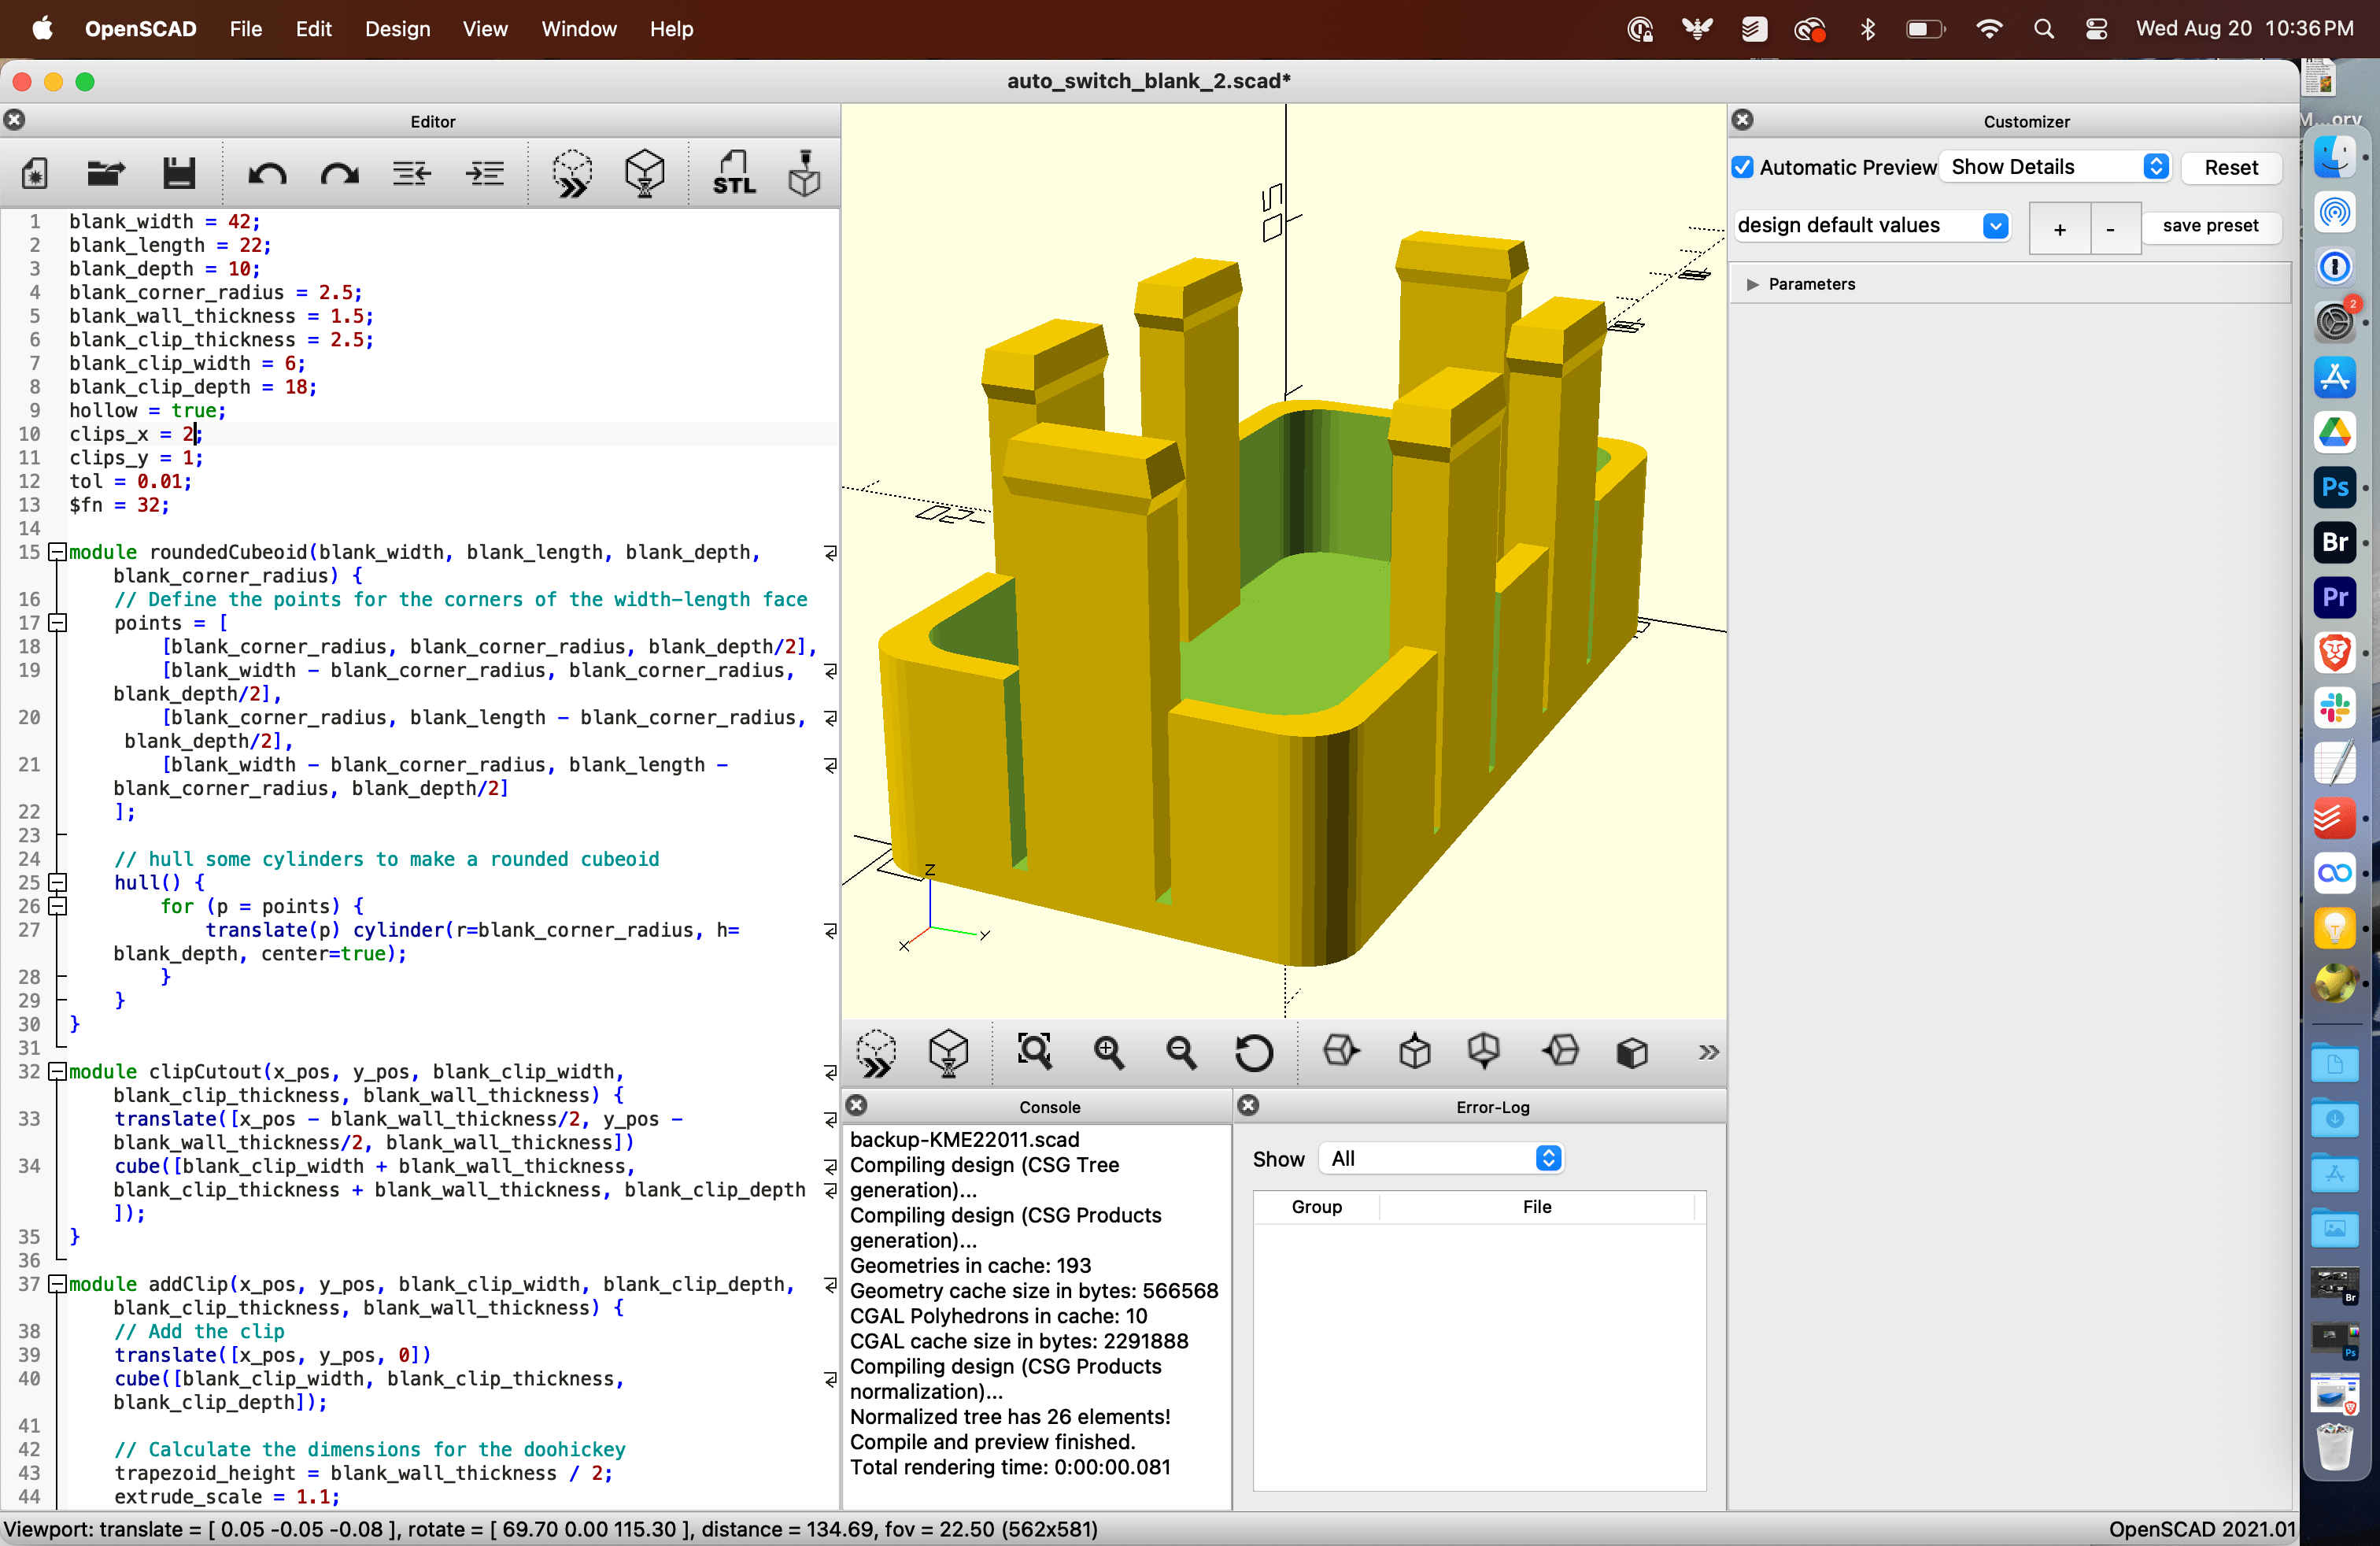Viewport: 2380px width, 1546px height.
Task: Disable the Automatic Preview checkbox
Action: pyautogui.click(x=1743, y=167)
